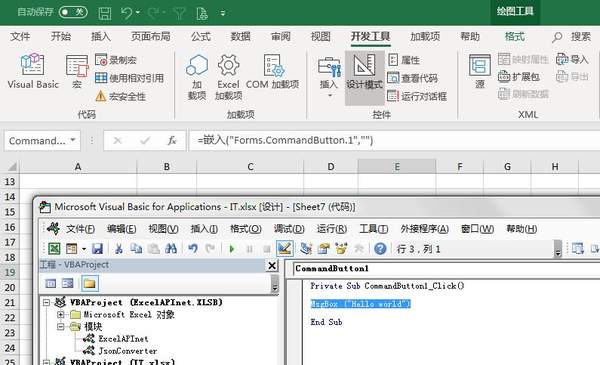The width and height of the screenshot is (600, 365).
Task: Close the Project - VBAProject pane
Action: [272, 265]
